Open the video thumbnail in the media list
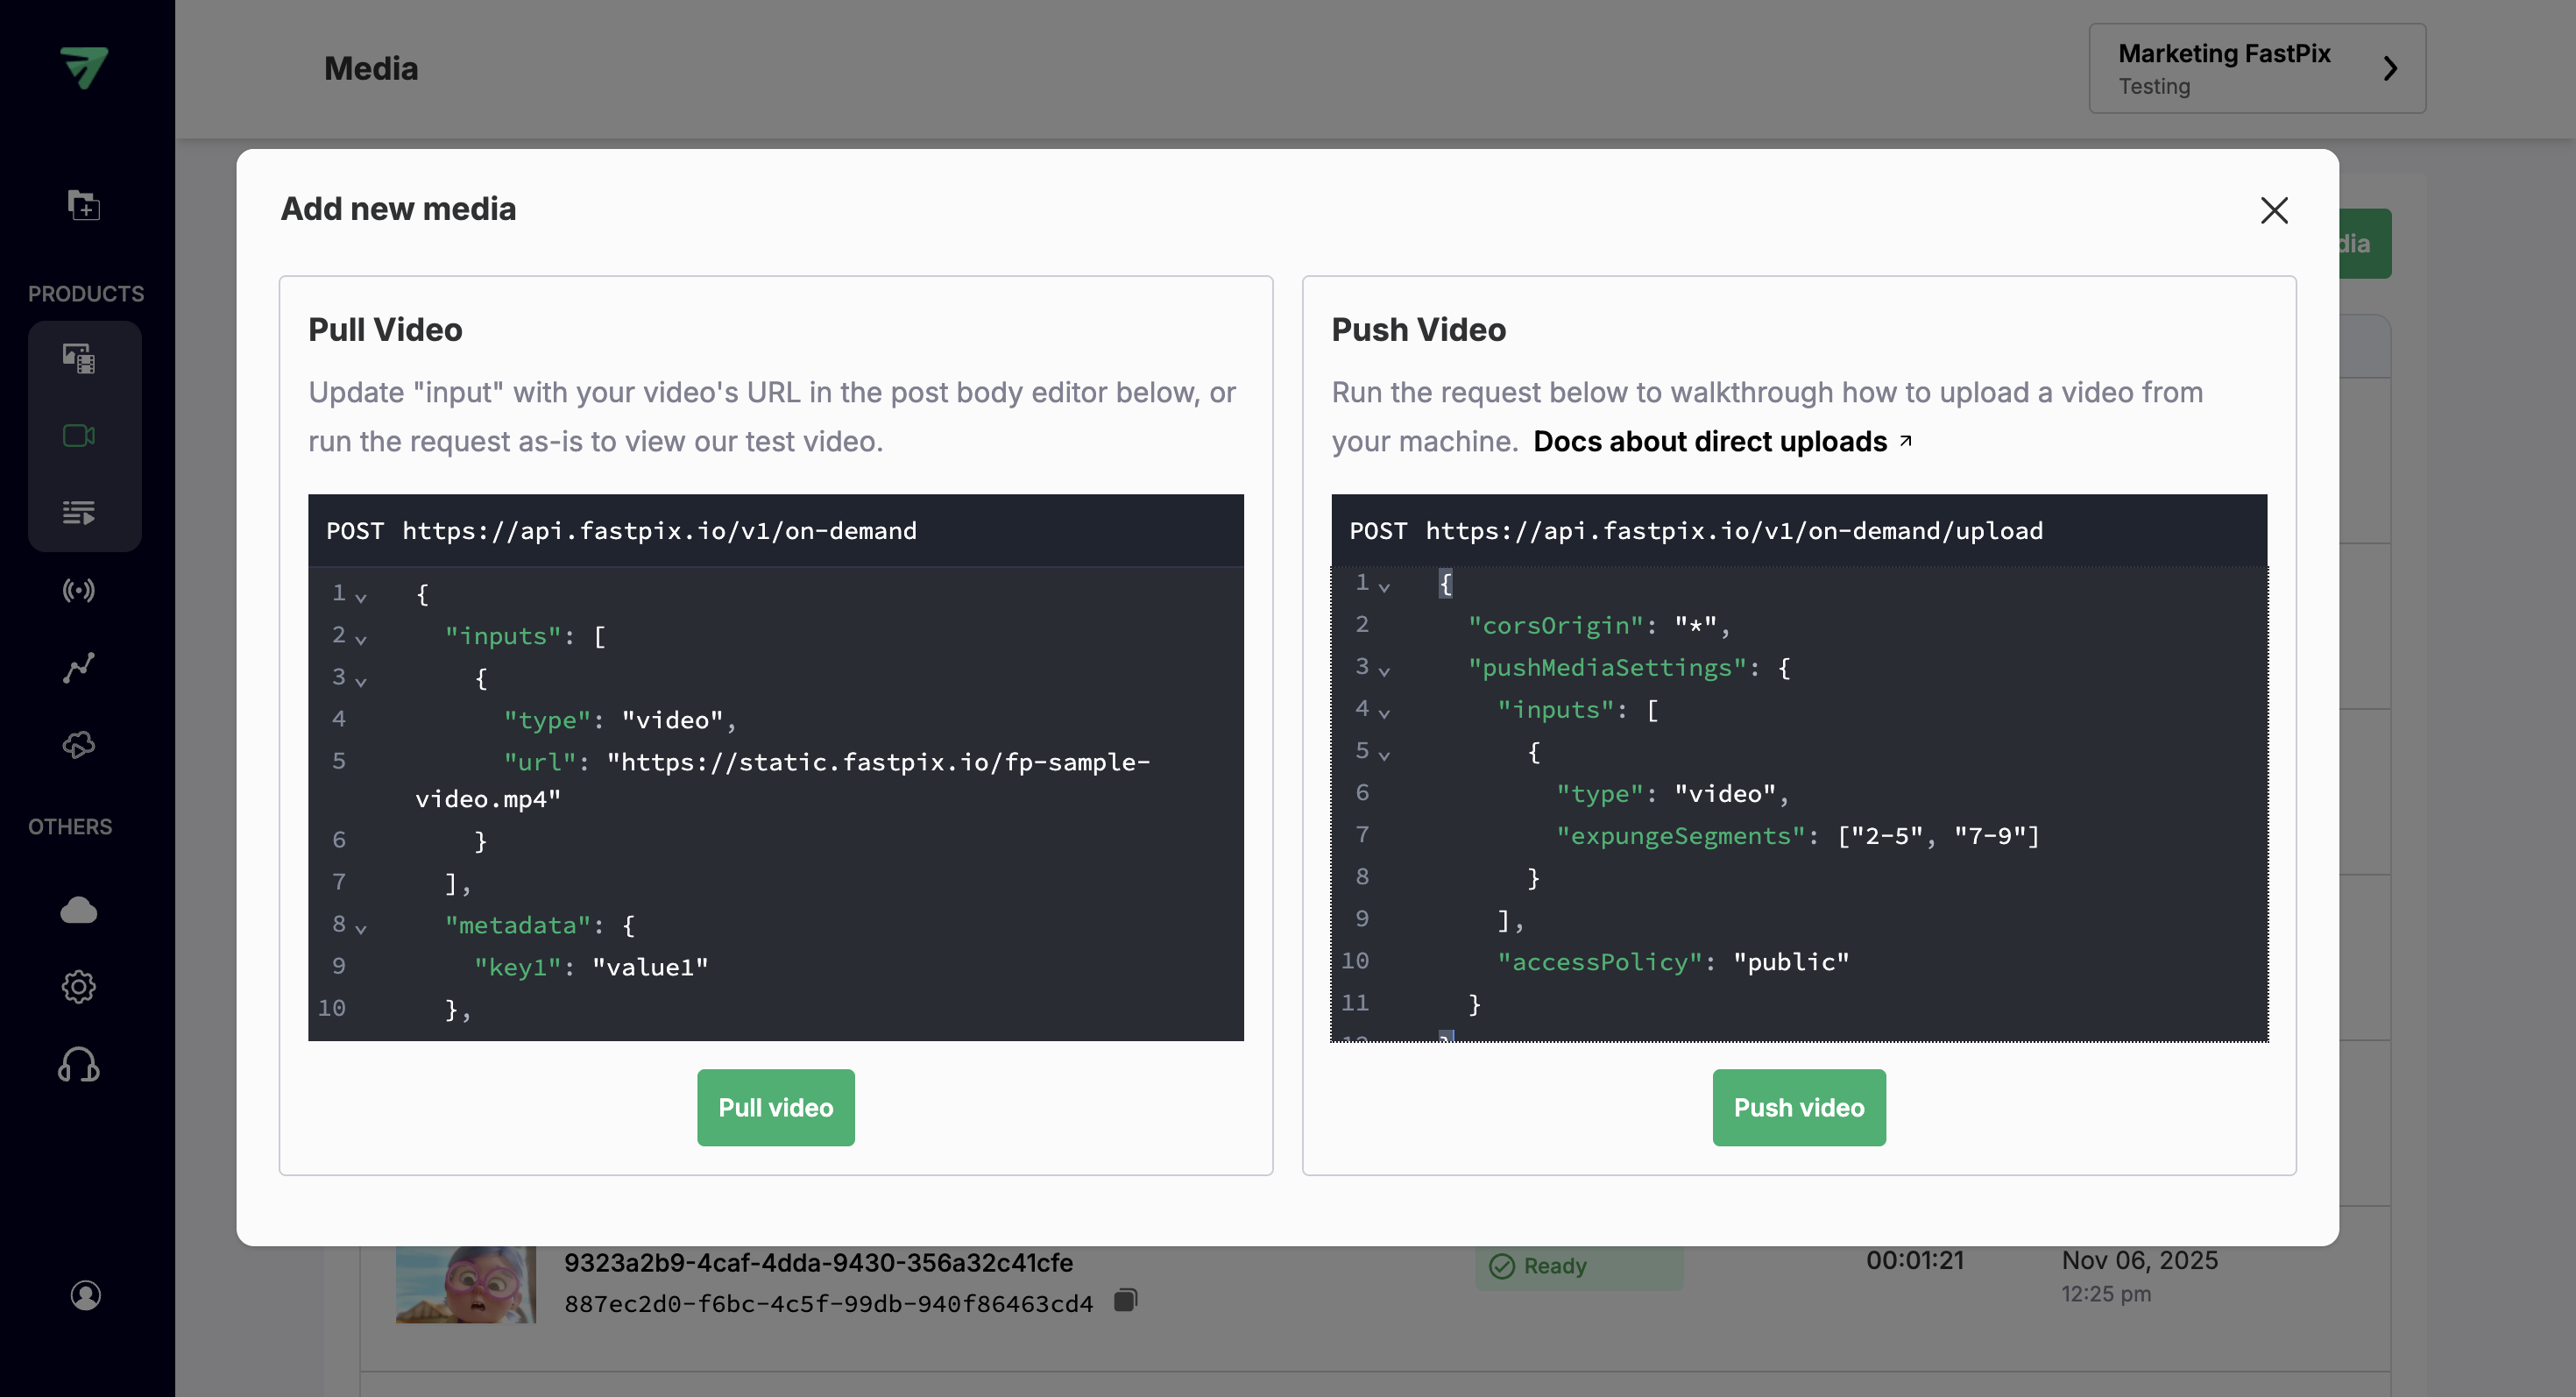Screen dimensions: 2576x1397 point(465,1283)
